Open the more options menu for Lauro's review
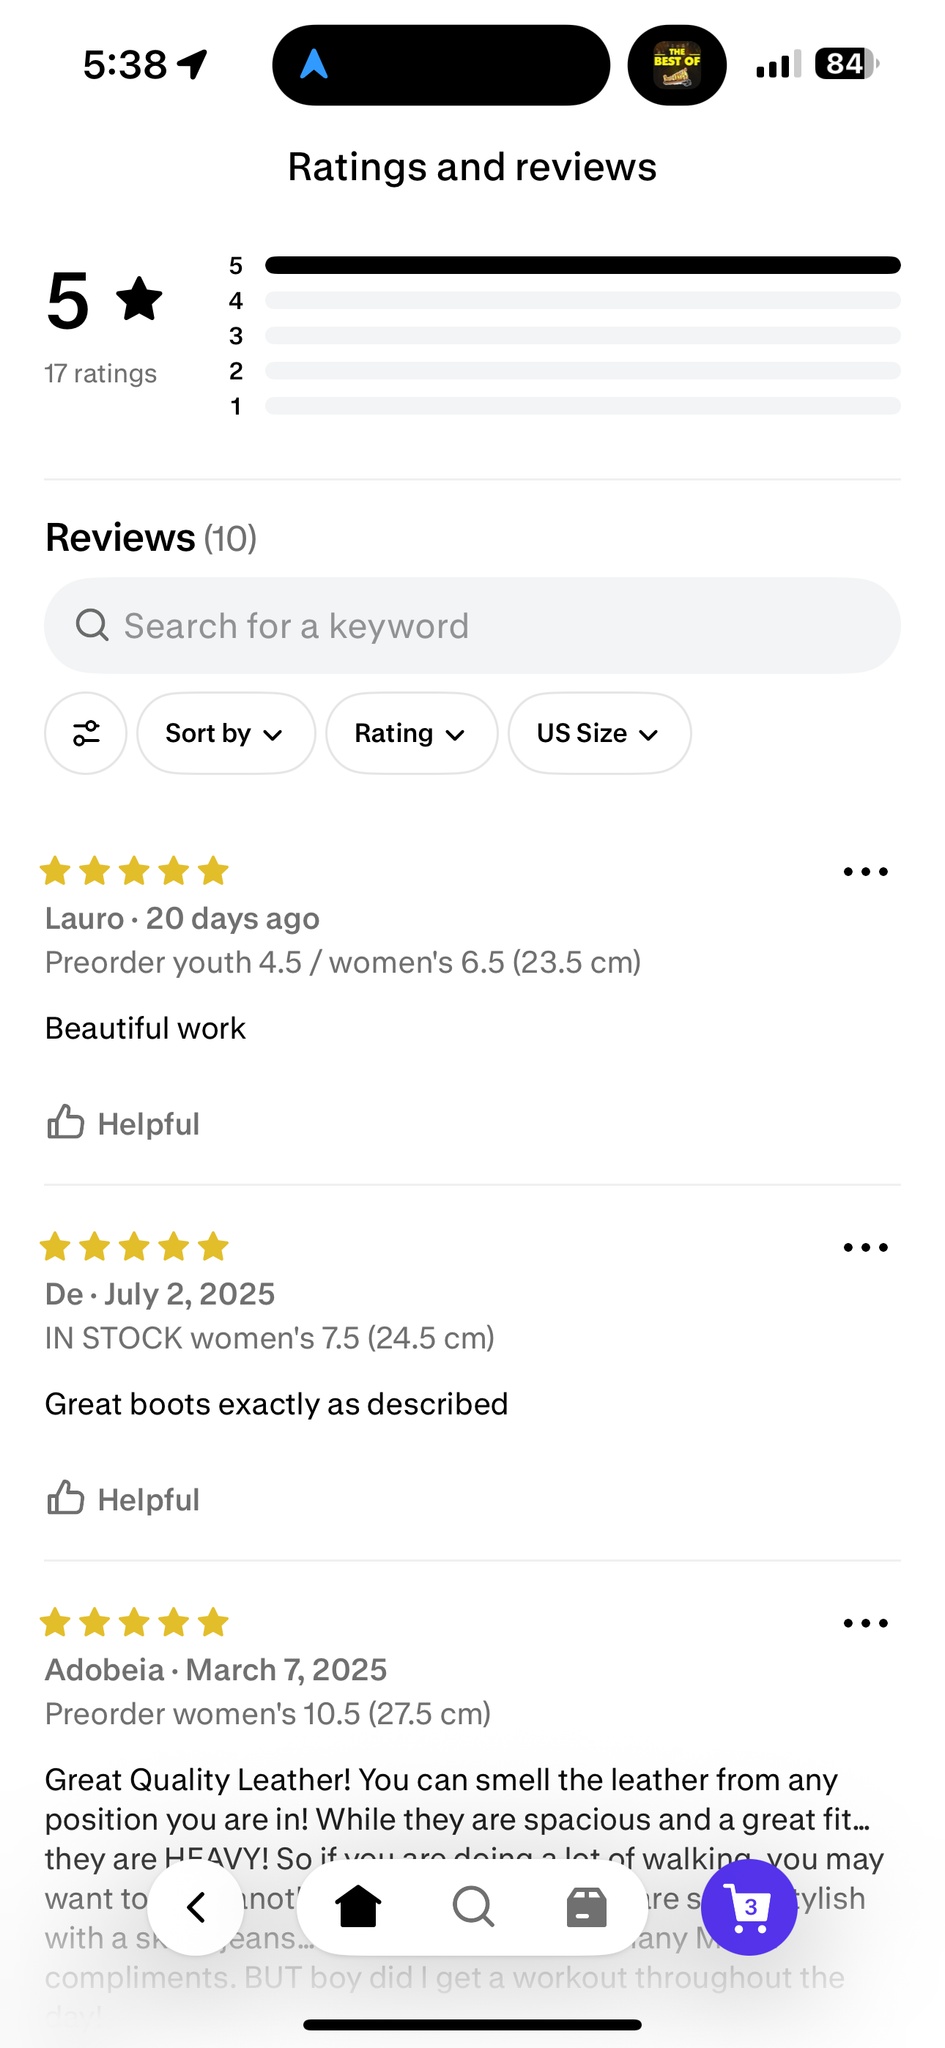The image size is (945, 2048). (865, 872)
